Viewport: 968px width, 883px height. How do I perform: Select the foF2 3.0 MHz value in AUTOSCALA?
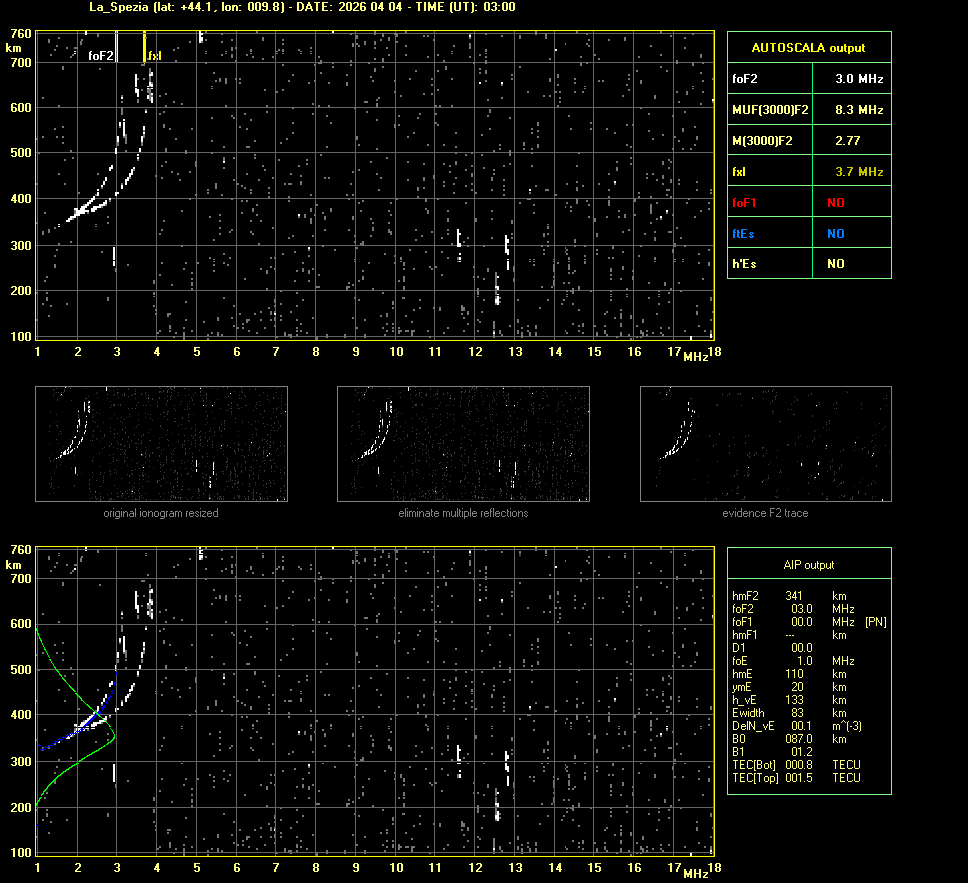point(858,78)
